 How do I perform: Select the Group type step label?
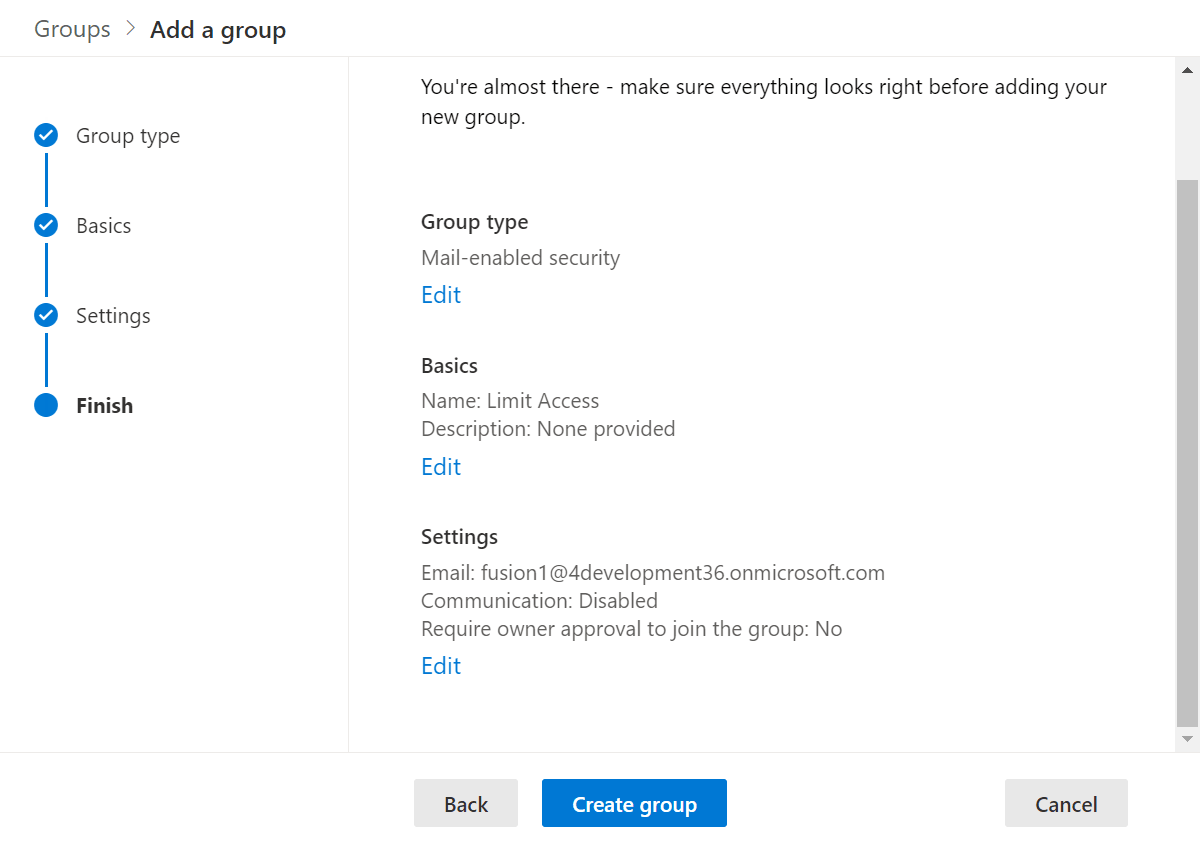pyautogui.click(x=128, y=135)
